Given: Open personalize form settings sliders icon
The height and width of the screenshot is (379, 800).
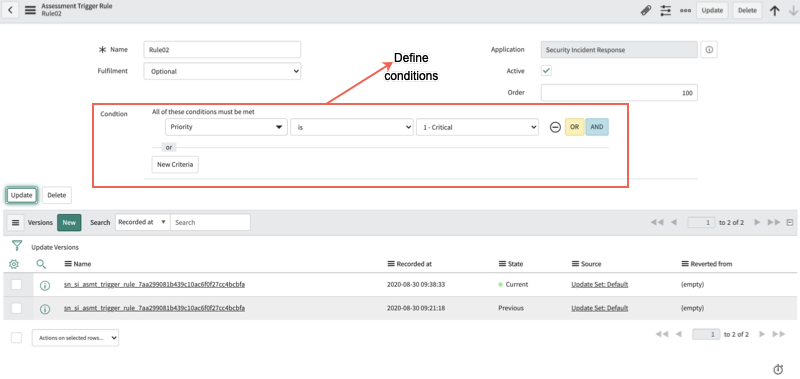Looking at the screenshot, I should click(x=665, y=10).
